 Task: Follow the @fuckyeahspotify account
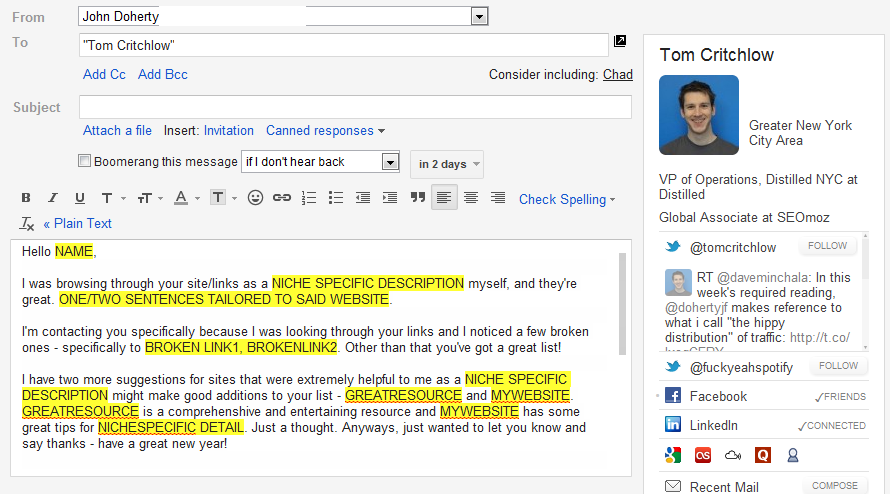pos(838,366)
